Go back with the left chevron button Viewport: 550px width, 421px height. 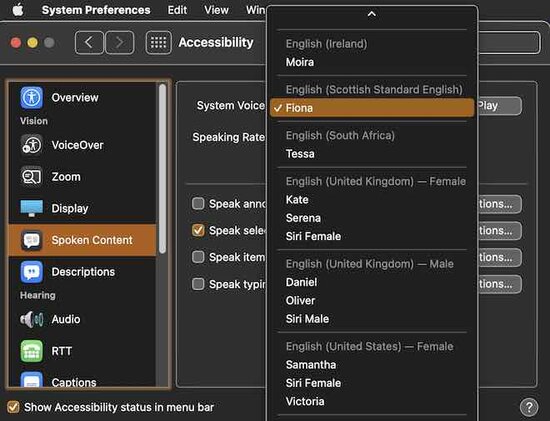[89, 42]
